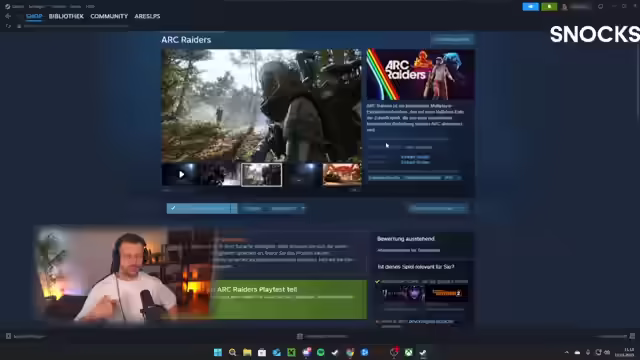
Task: Click the thumbnail strip scrollbar under media
Action: tap(261, 190)
